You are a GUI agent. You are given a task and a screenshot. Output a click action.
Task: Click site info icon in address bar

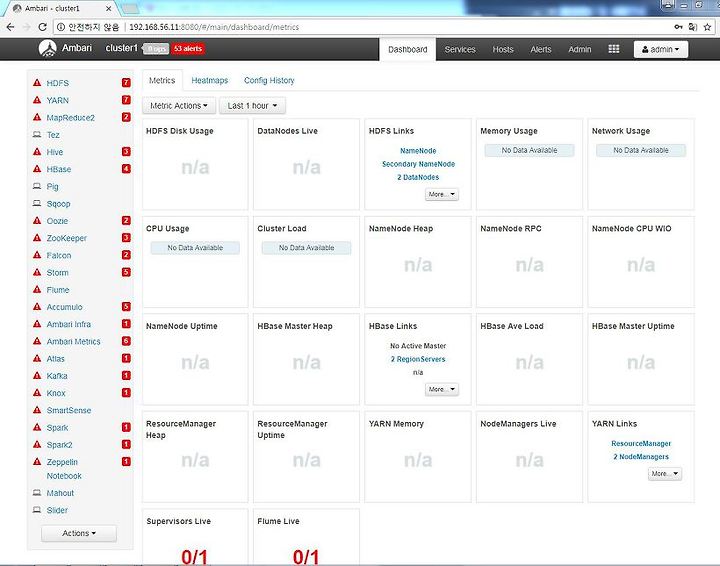tap(61, 27)
